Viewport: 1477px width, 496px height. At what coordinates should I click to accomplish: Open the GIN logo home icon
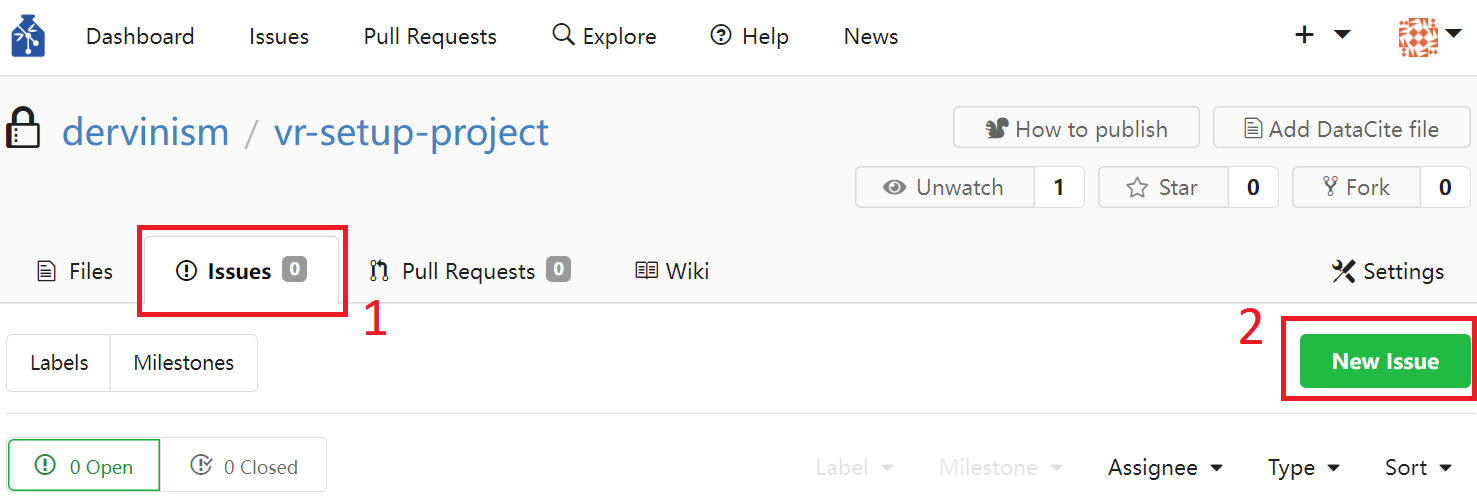tap(28, 36)
